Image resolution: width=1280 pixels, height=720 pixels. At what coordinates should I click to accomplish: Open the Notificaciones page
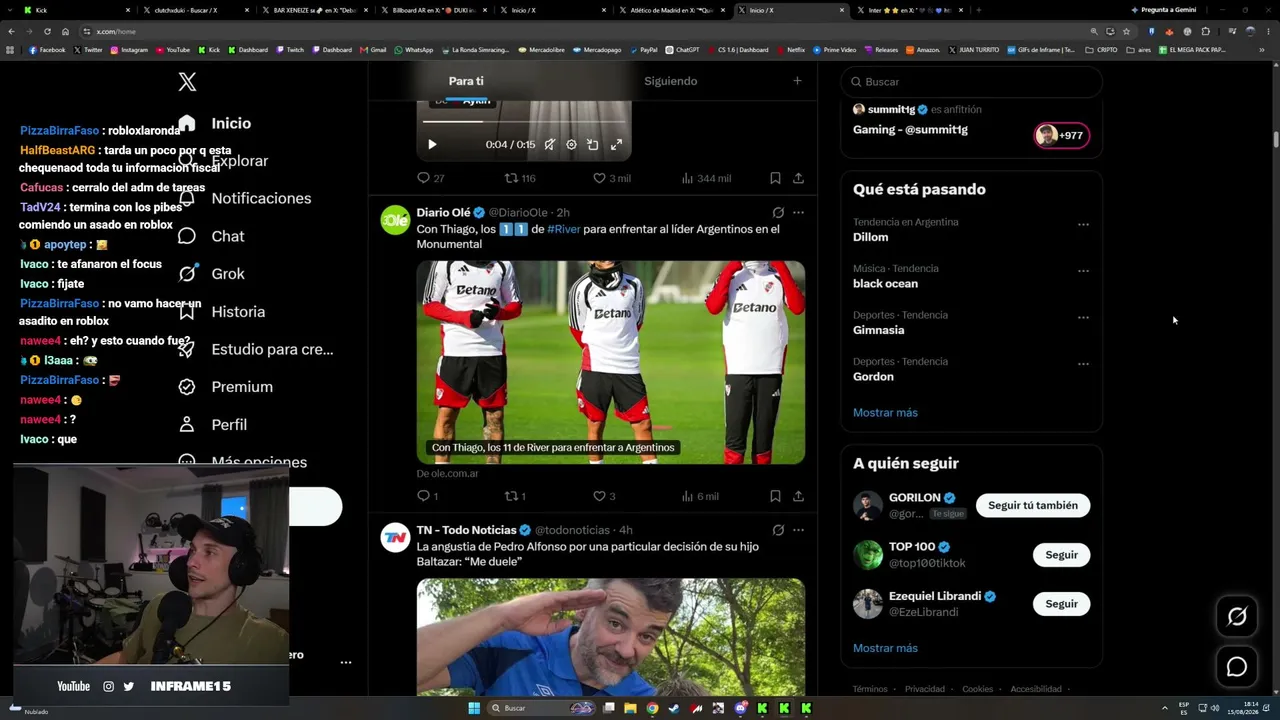tap(244, 198)
